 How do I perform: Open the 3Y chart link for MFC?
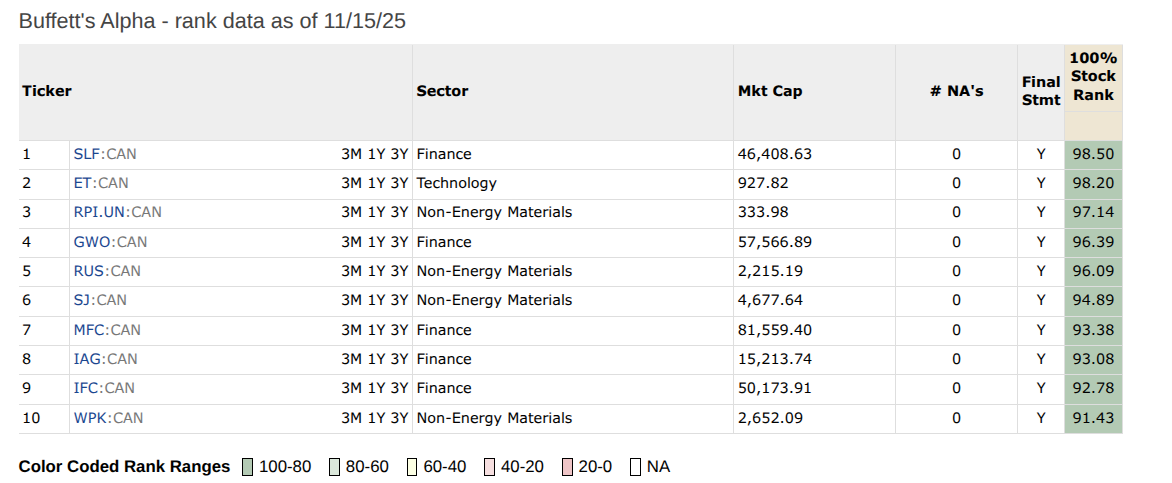point(399,330)
